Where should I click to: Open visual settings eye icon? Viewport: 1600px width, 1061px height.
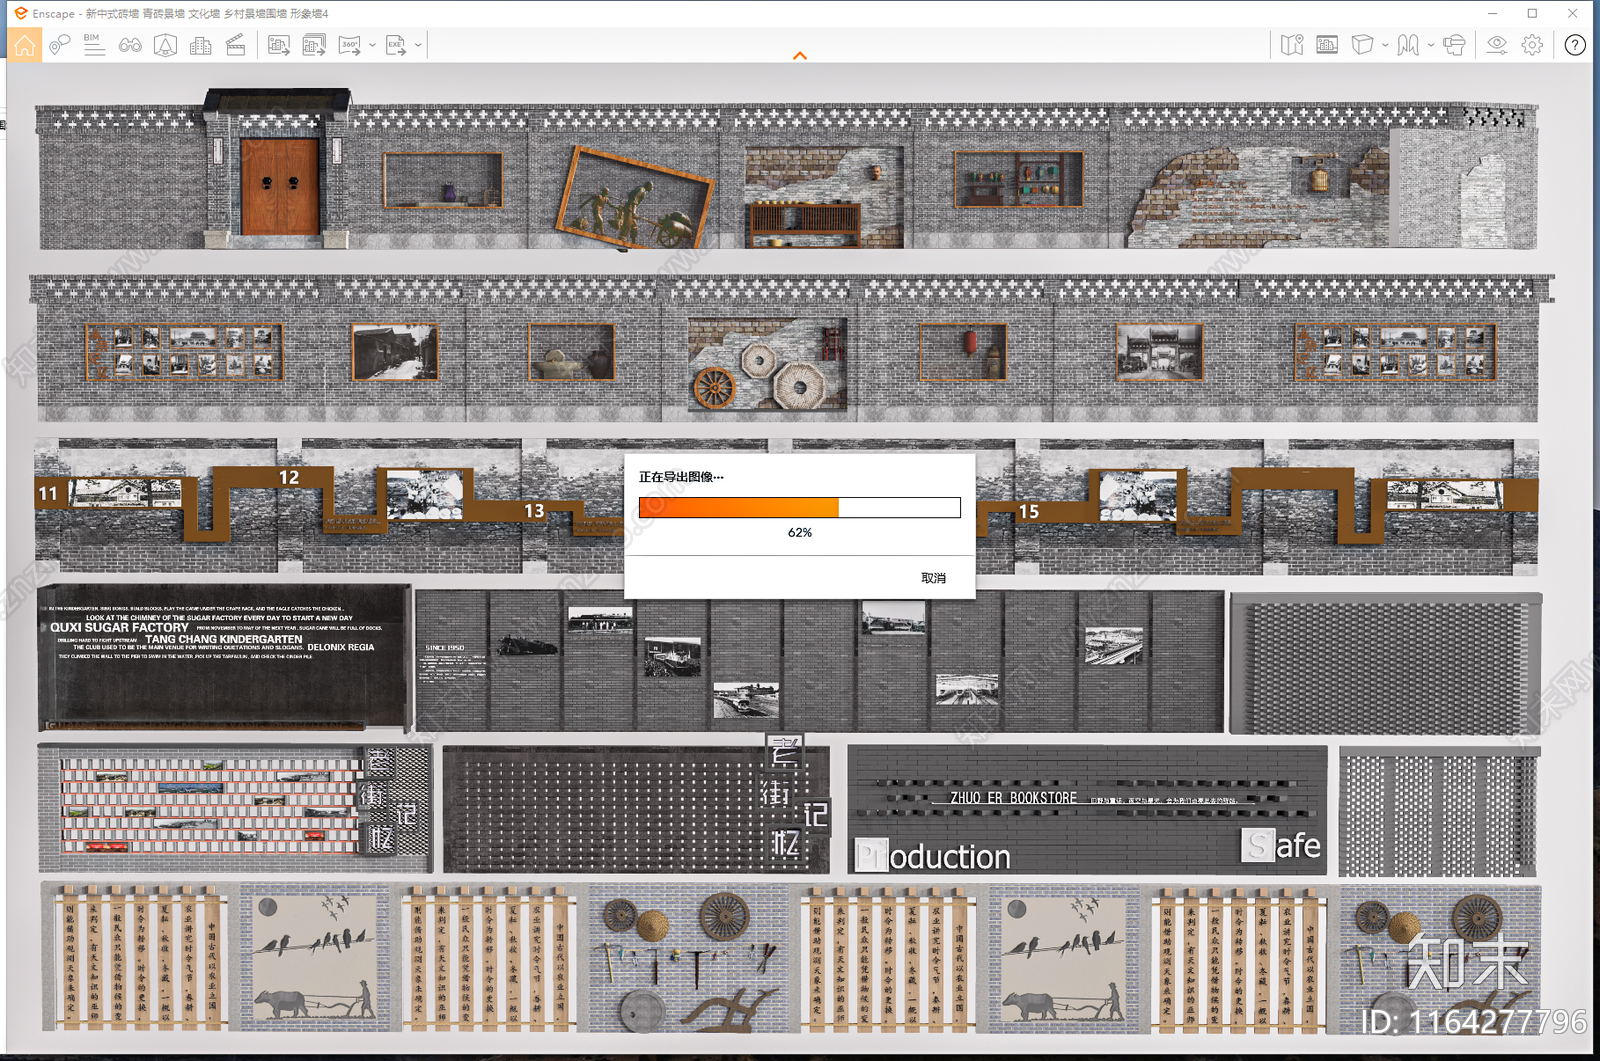[1497, 45]
